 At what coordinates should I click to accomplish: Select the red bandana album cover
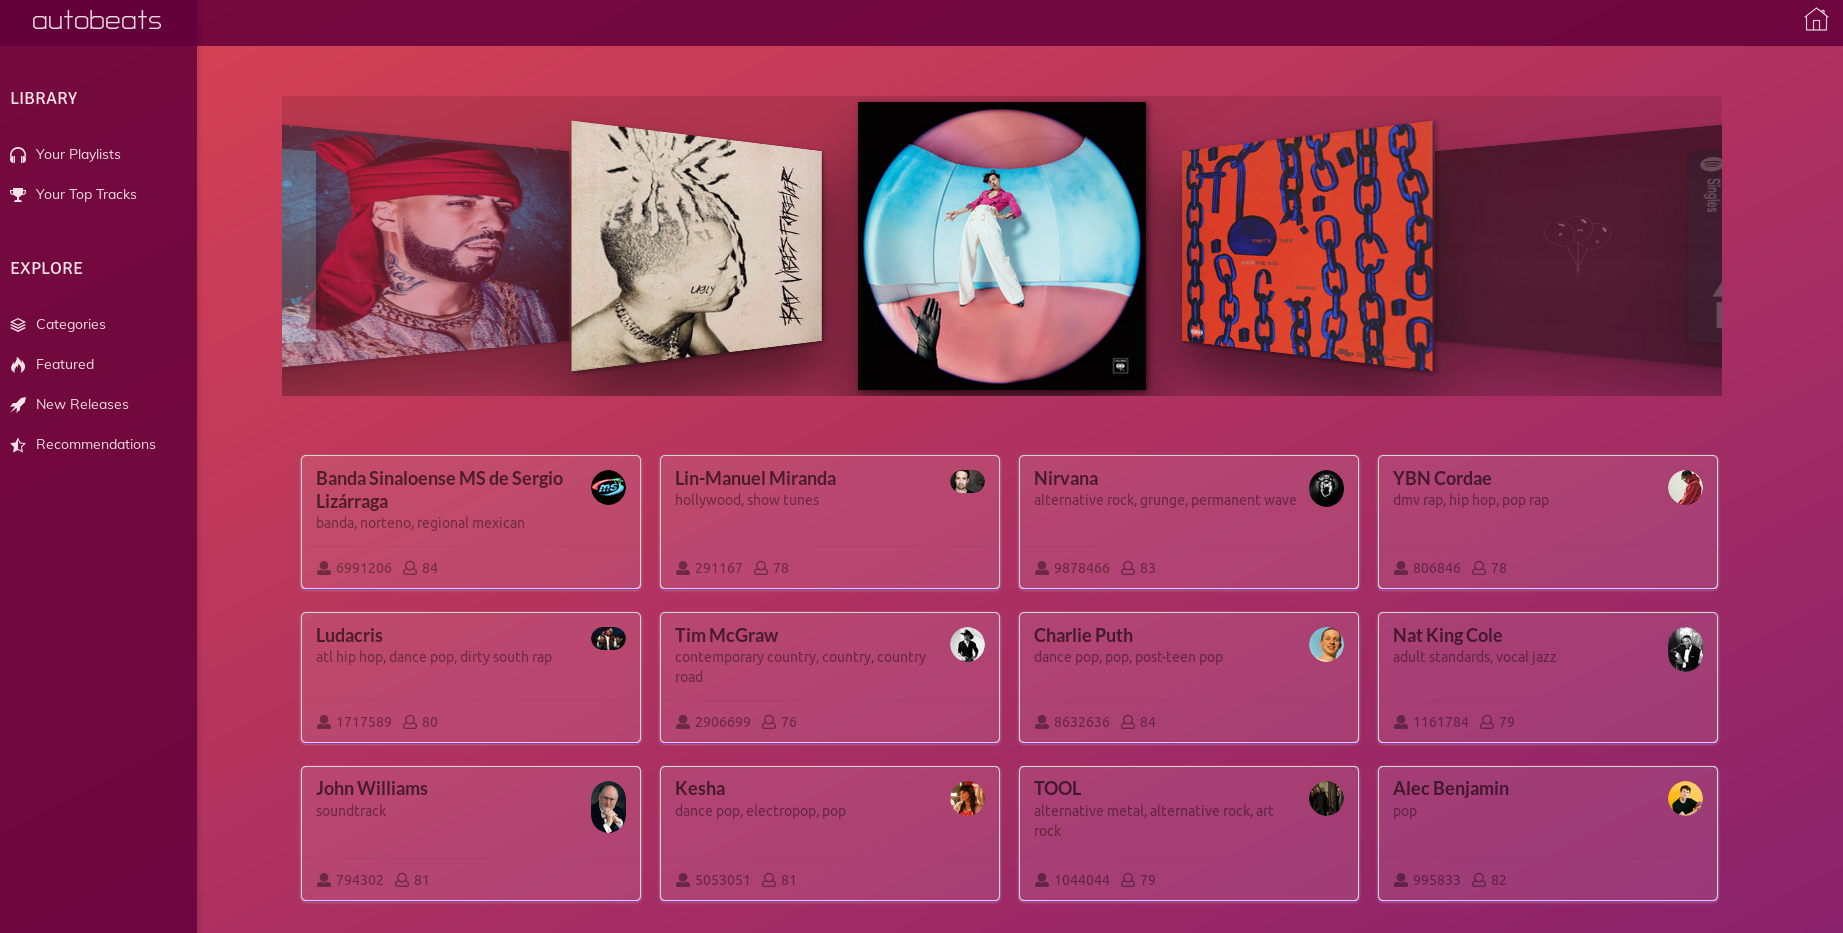425,246
